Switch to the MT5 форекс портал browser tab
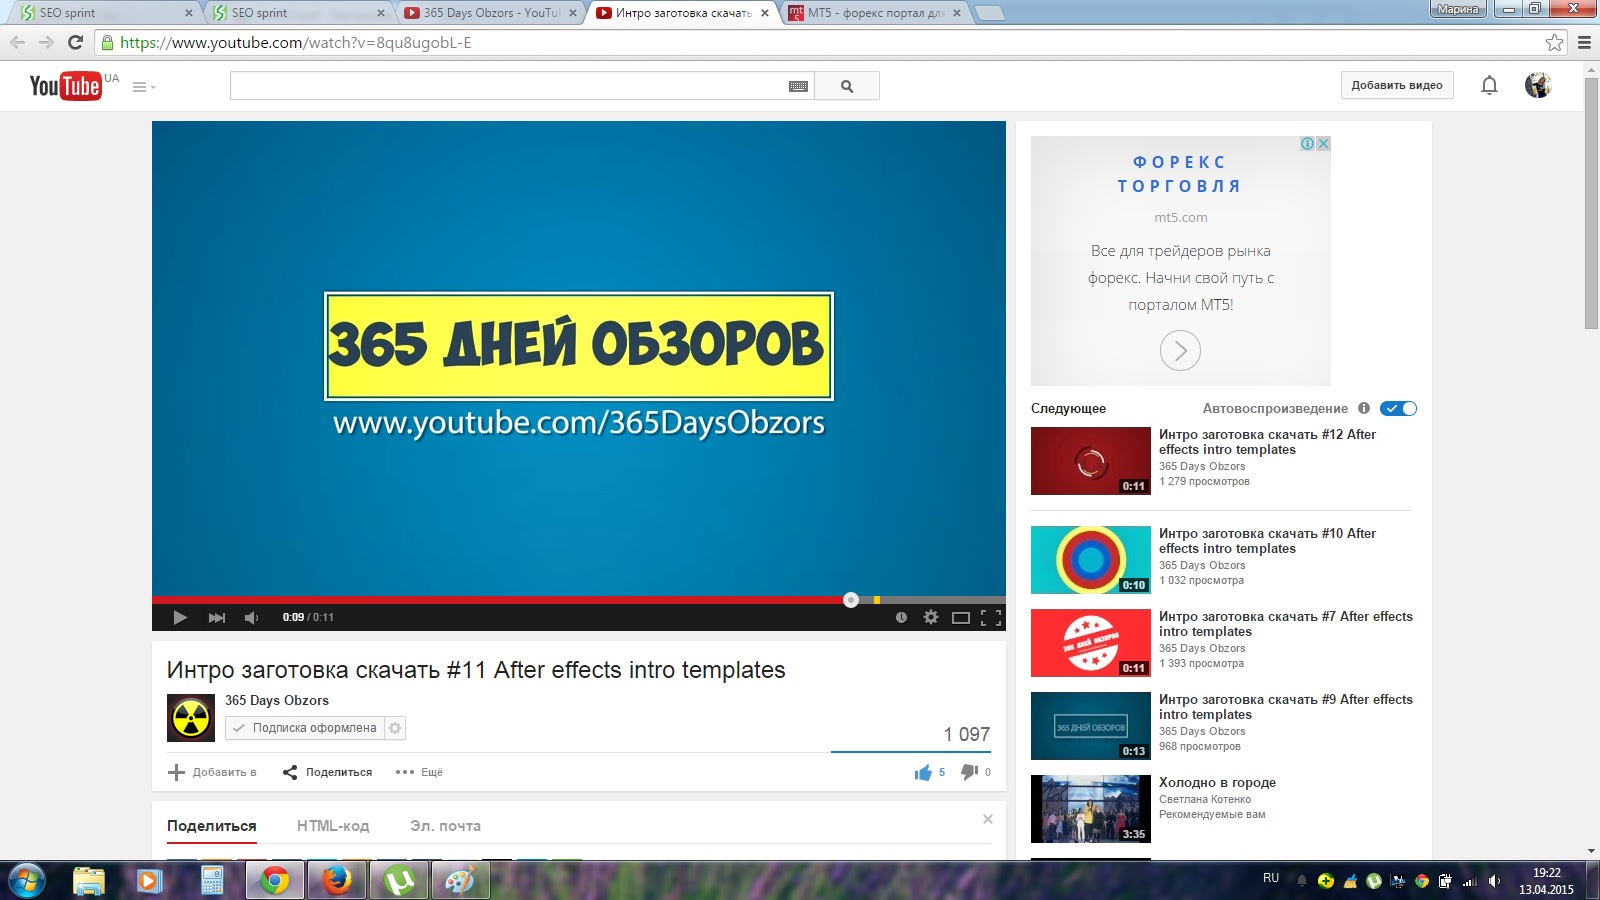Screen dimensions: 1600x900 876,13
